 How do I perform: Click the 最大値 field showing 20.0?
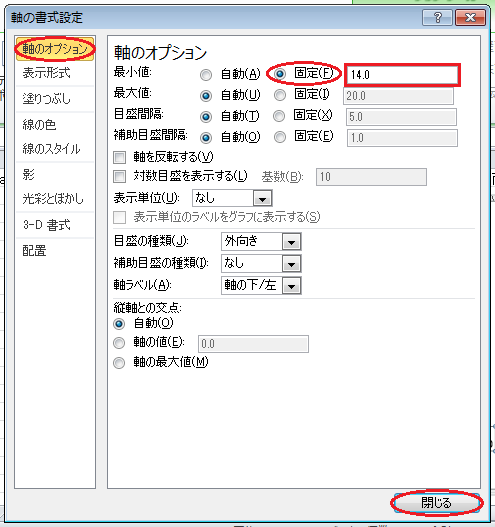[x=398, y=96]
